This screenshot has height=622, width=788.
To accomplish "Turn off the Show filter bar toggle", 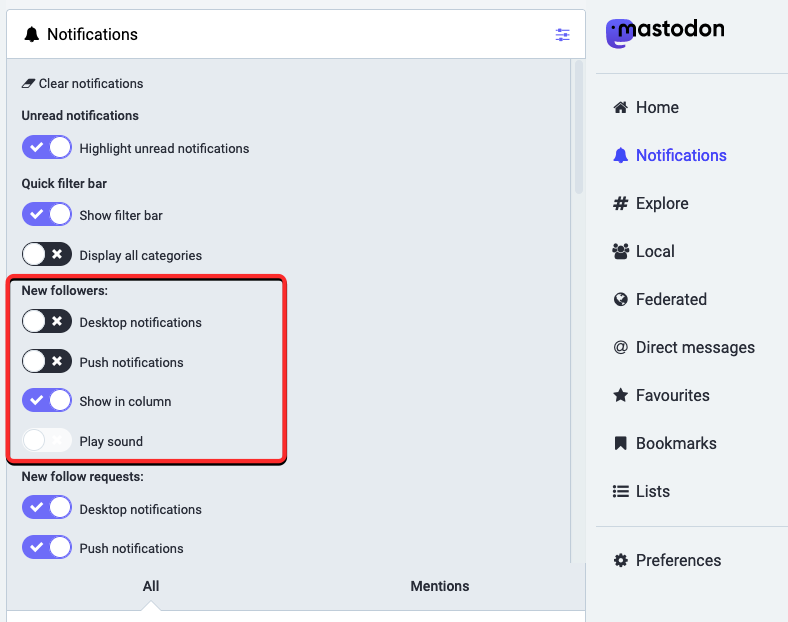I will (47, 215).
